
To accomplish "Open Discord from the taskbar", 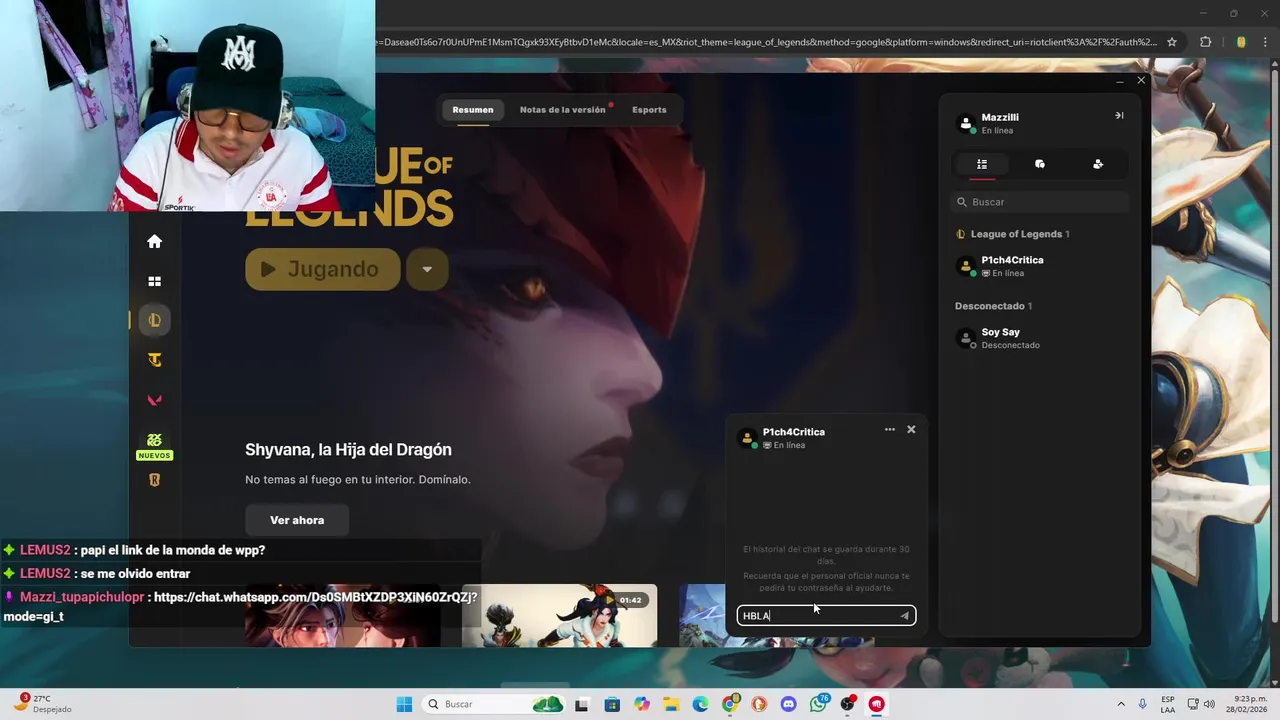I will (x=789, y=705).
